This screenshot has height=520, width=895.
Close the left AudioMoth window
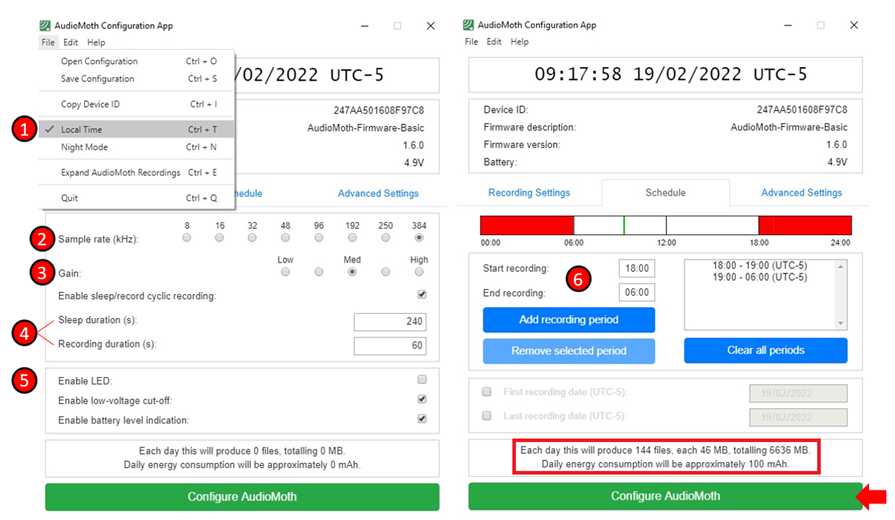pyautogui.click(x=431, y=26)
